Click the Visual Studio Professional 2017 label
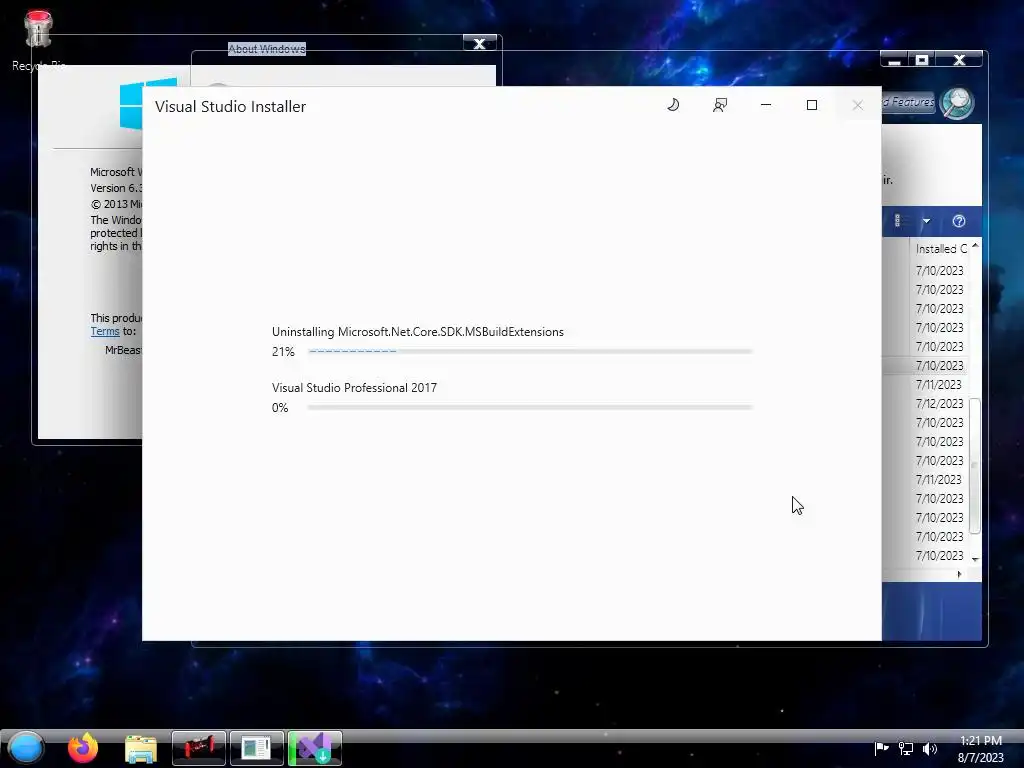 355,388
